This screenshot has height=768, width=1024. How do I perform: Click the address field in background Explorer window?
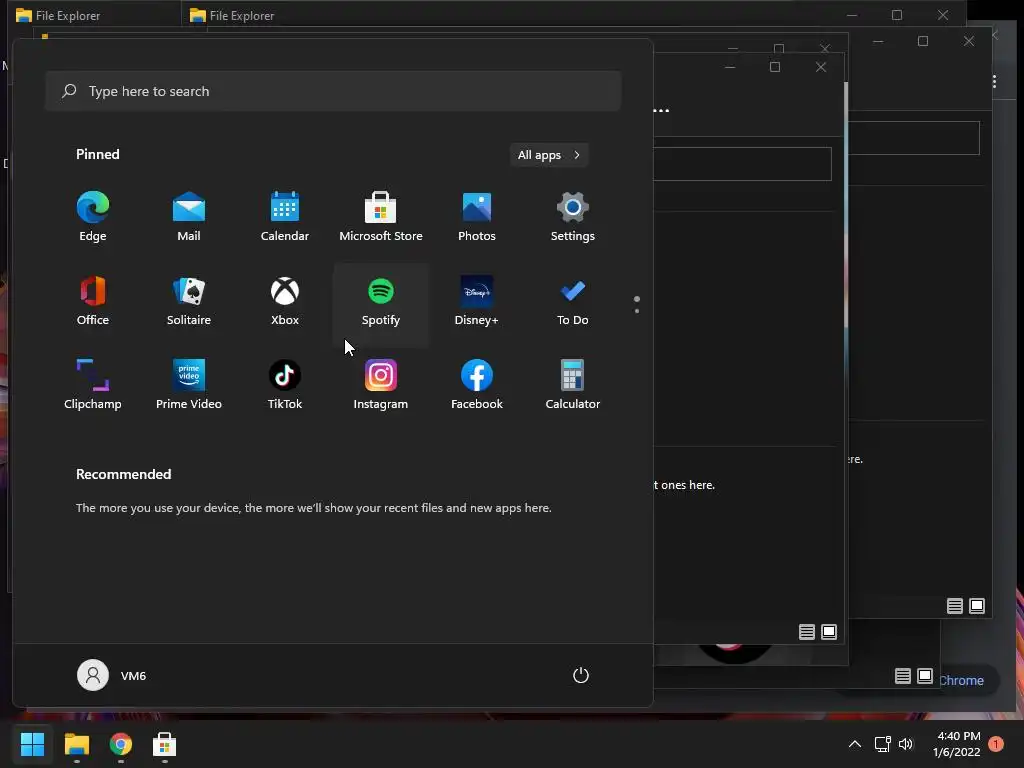click(x=743, y=163)
